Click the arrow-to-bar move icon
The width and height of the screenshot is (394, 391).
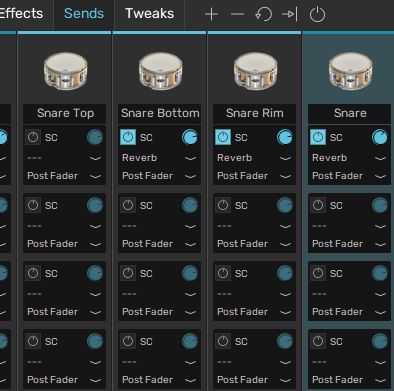coord(289,14)
